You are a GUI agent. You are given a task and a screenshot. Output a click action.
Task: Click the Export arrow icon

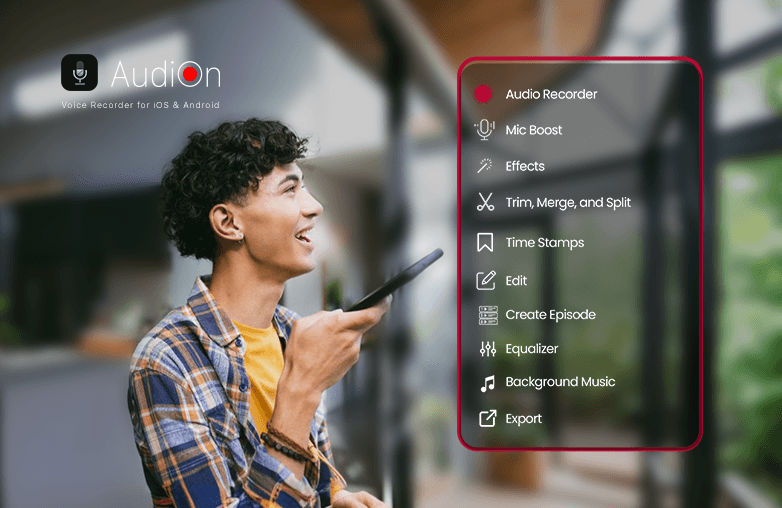coord(488,419)
